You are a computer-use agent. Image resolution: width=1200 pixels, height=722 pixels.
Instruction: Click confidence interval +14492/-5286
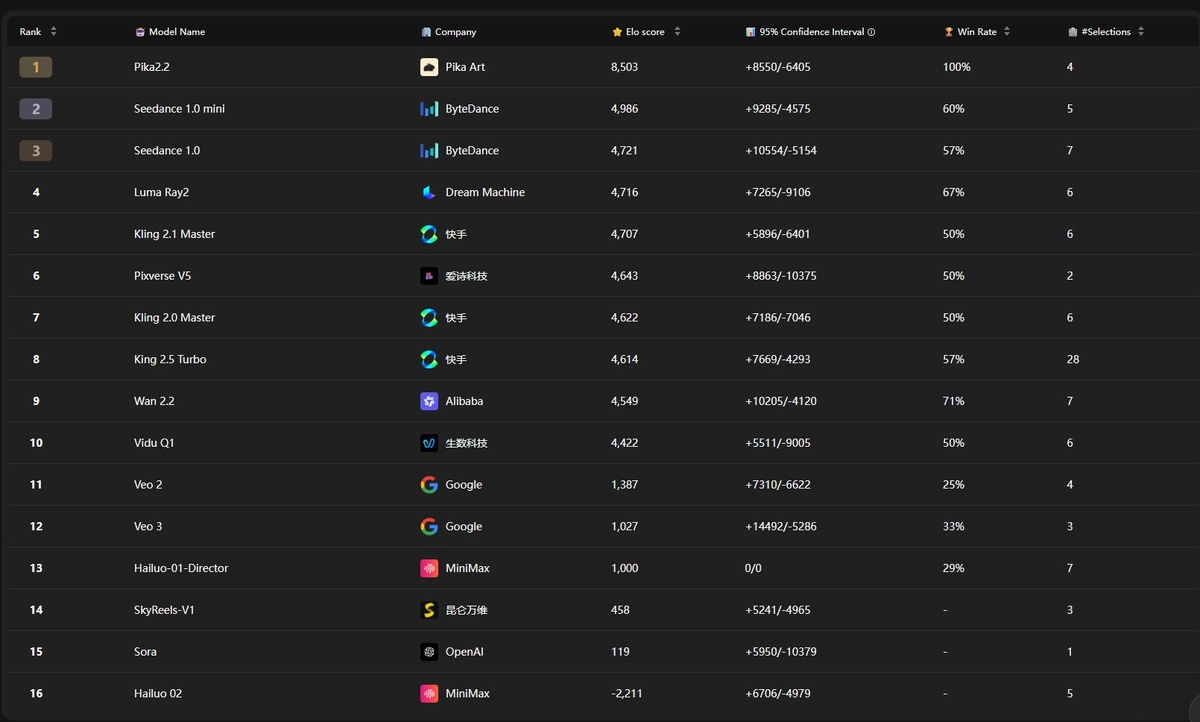[x=781, y=526]
